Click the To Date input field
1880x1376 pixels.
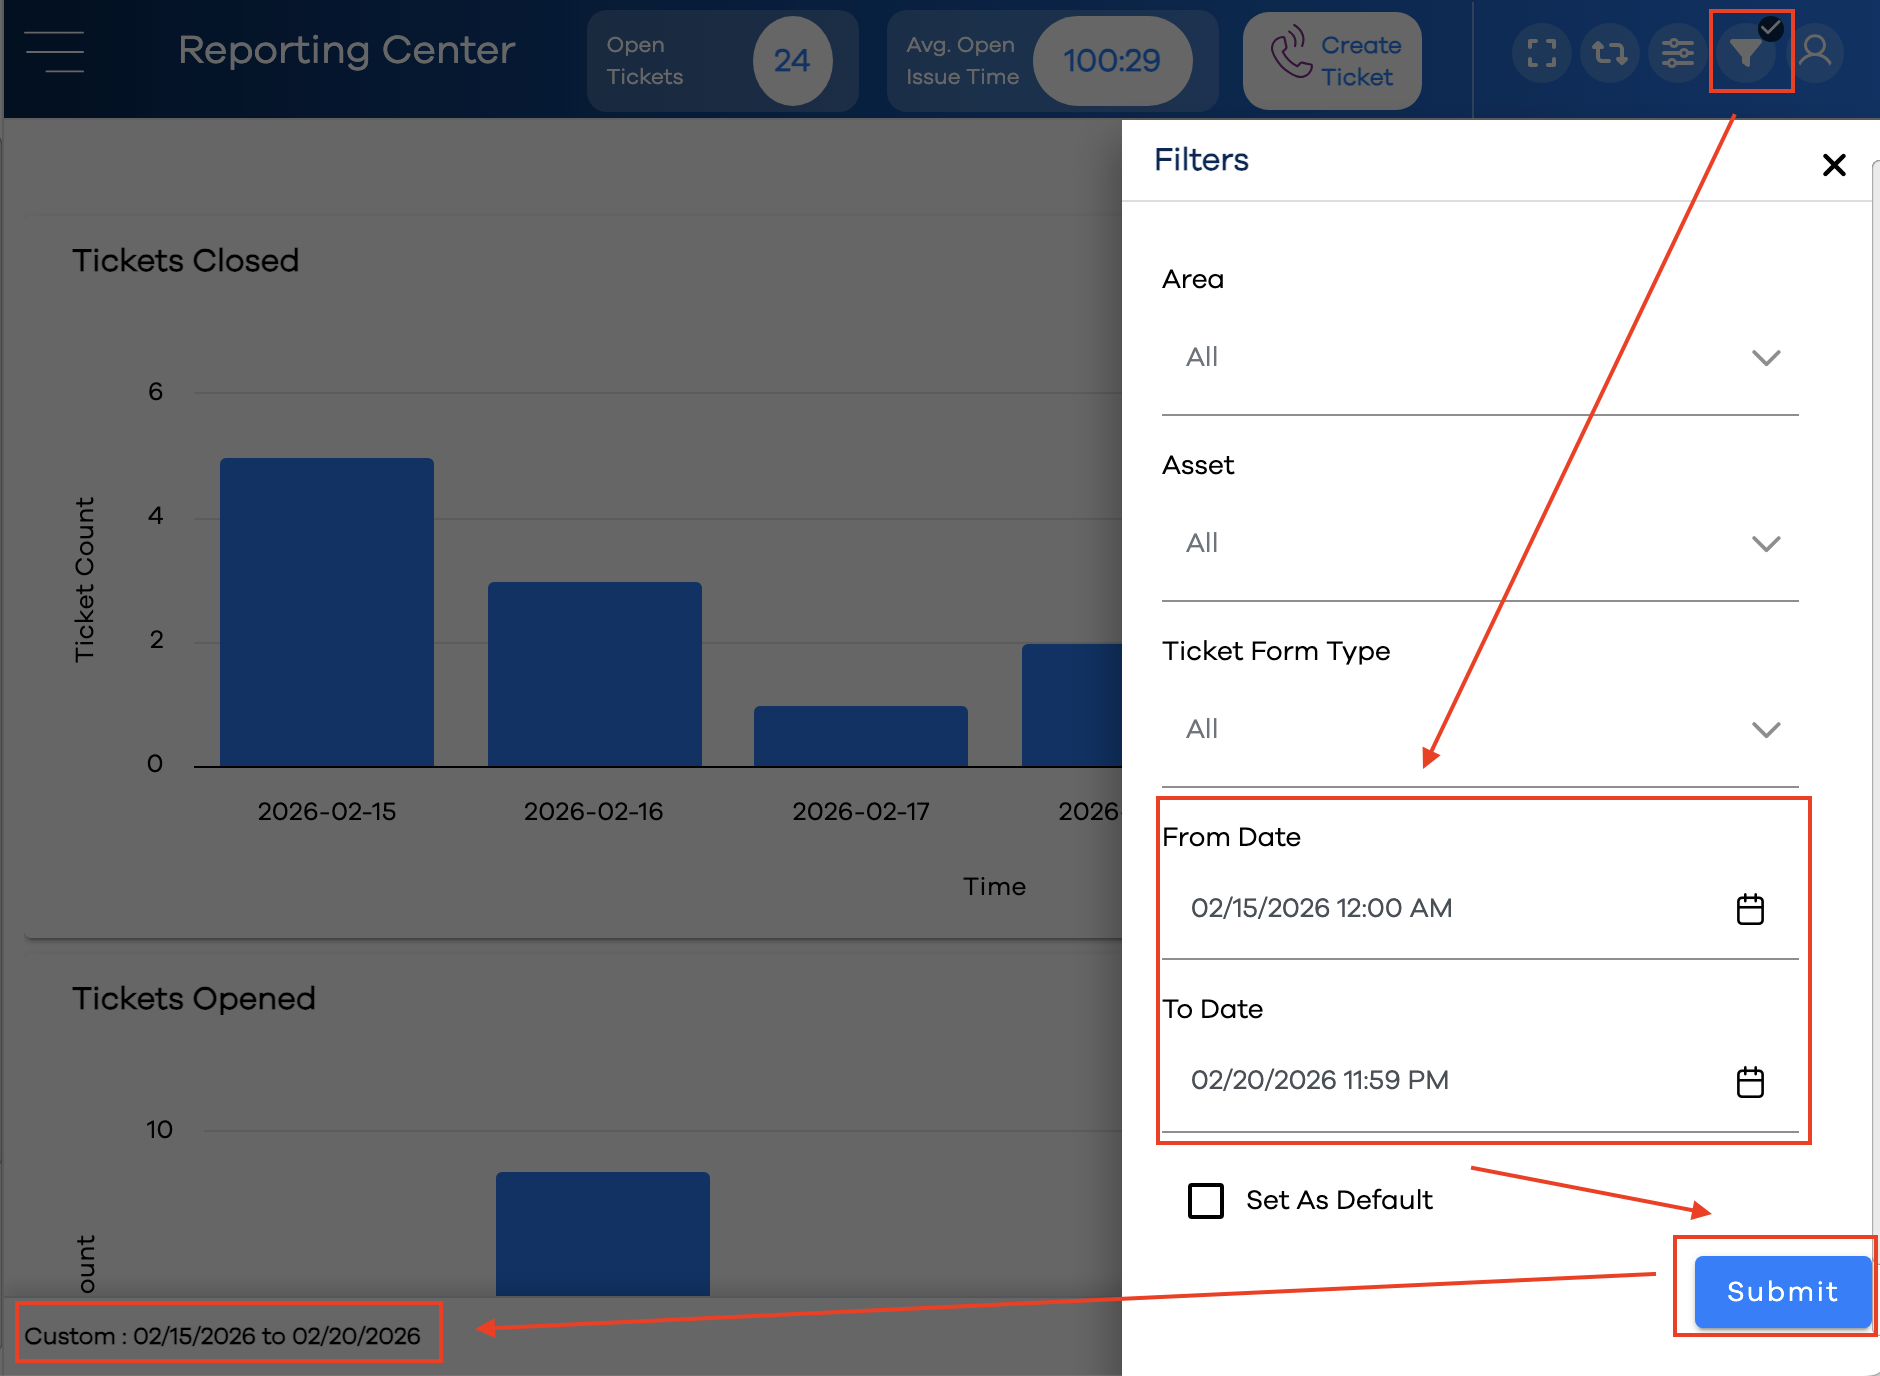tap(1480, 1082)
